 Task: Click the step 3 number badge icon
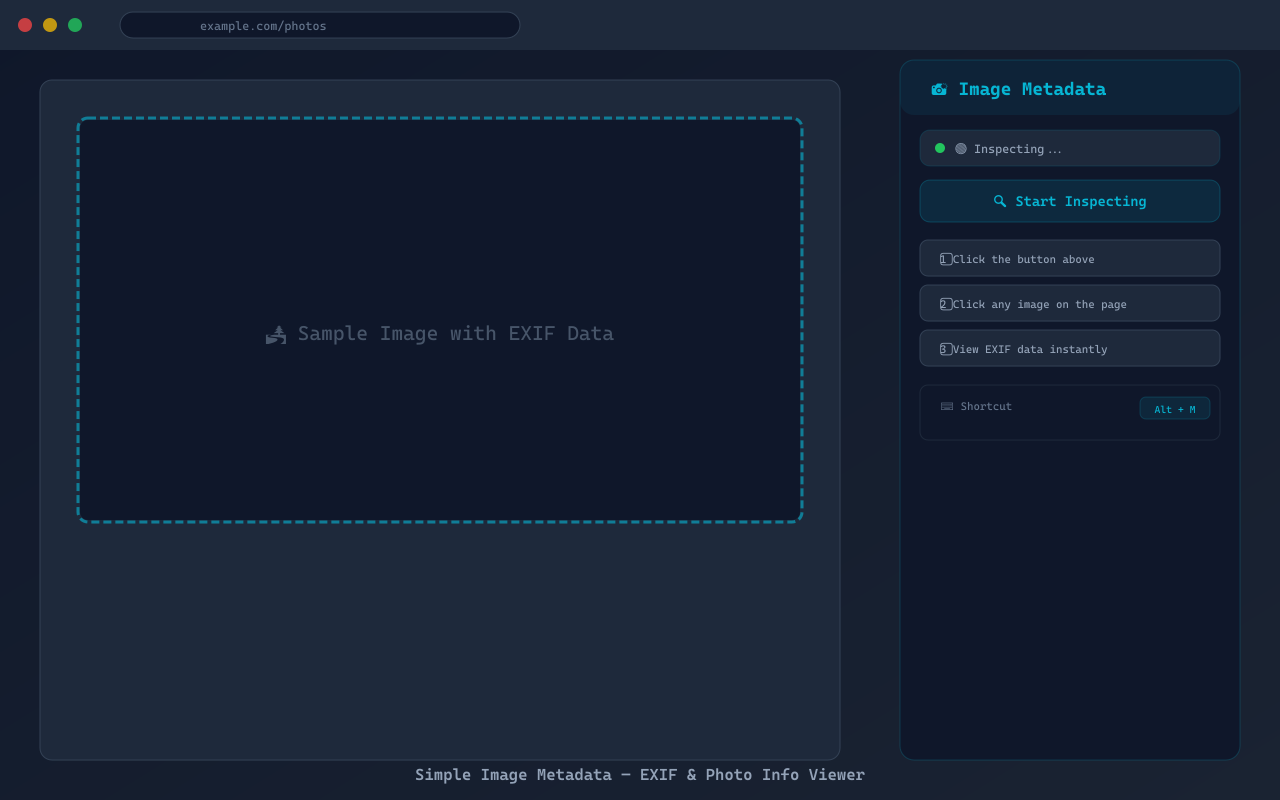(944, 348)
